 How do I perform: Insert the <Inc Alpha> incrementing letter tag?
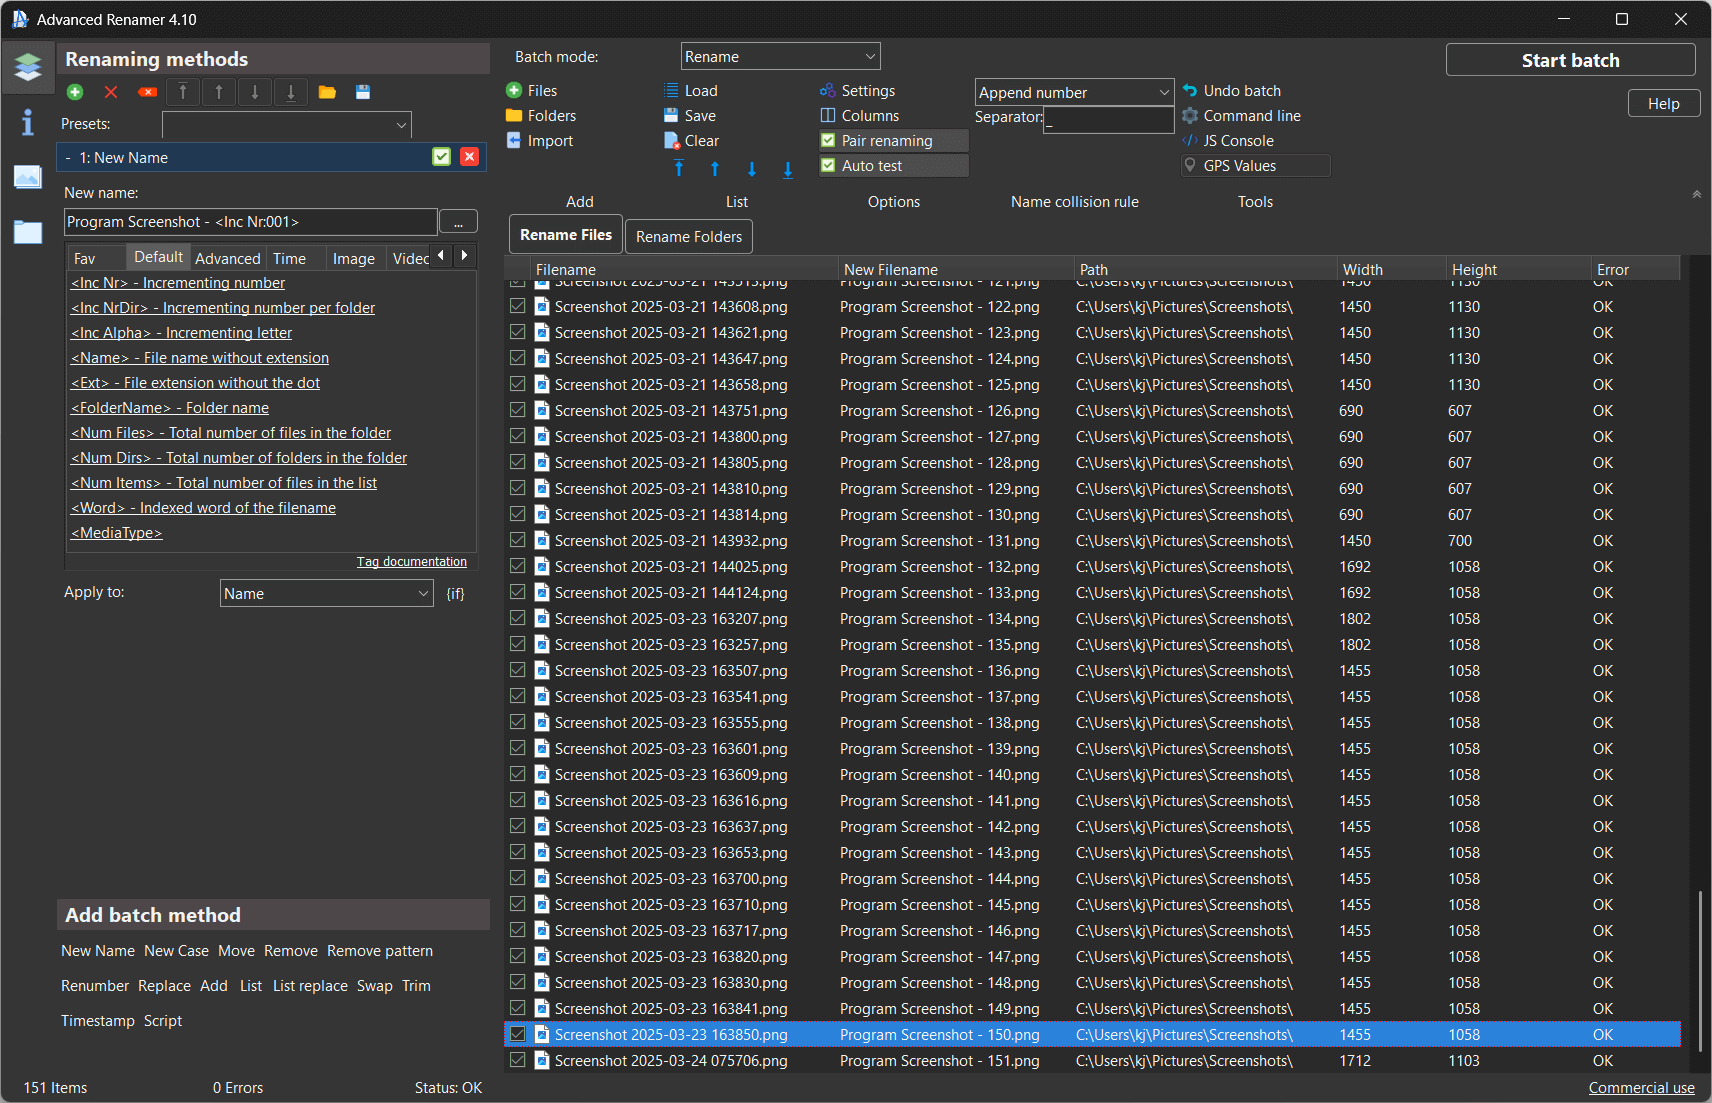[x=181, y=333]
